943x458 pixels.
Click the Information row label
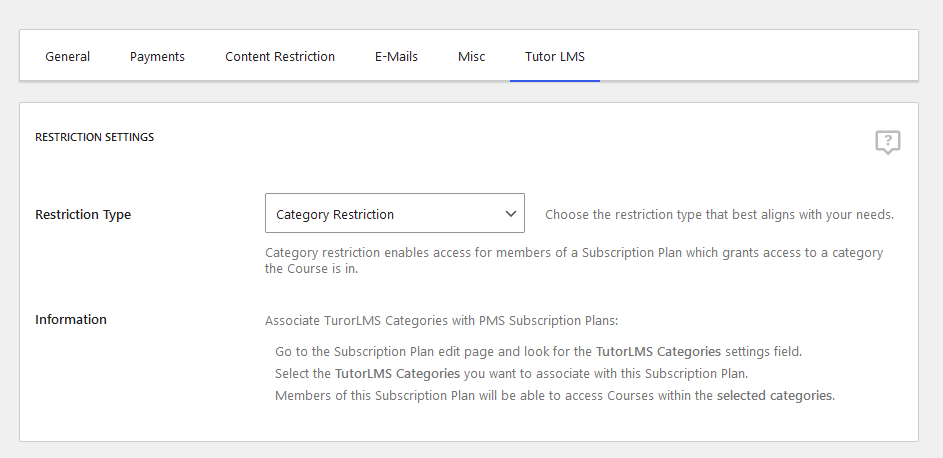click(x=71, y=319)
